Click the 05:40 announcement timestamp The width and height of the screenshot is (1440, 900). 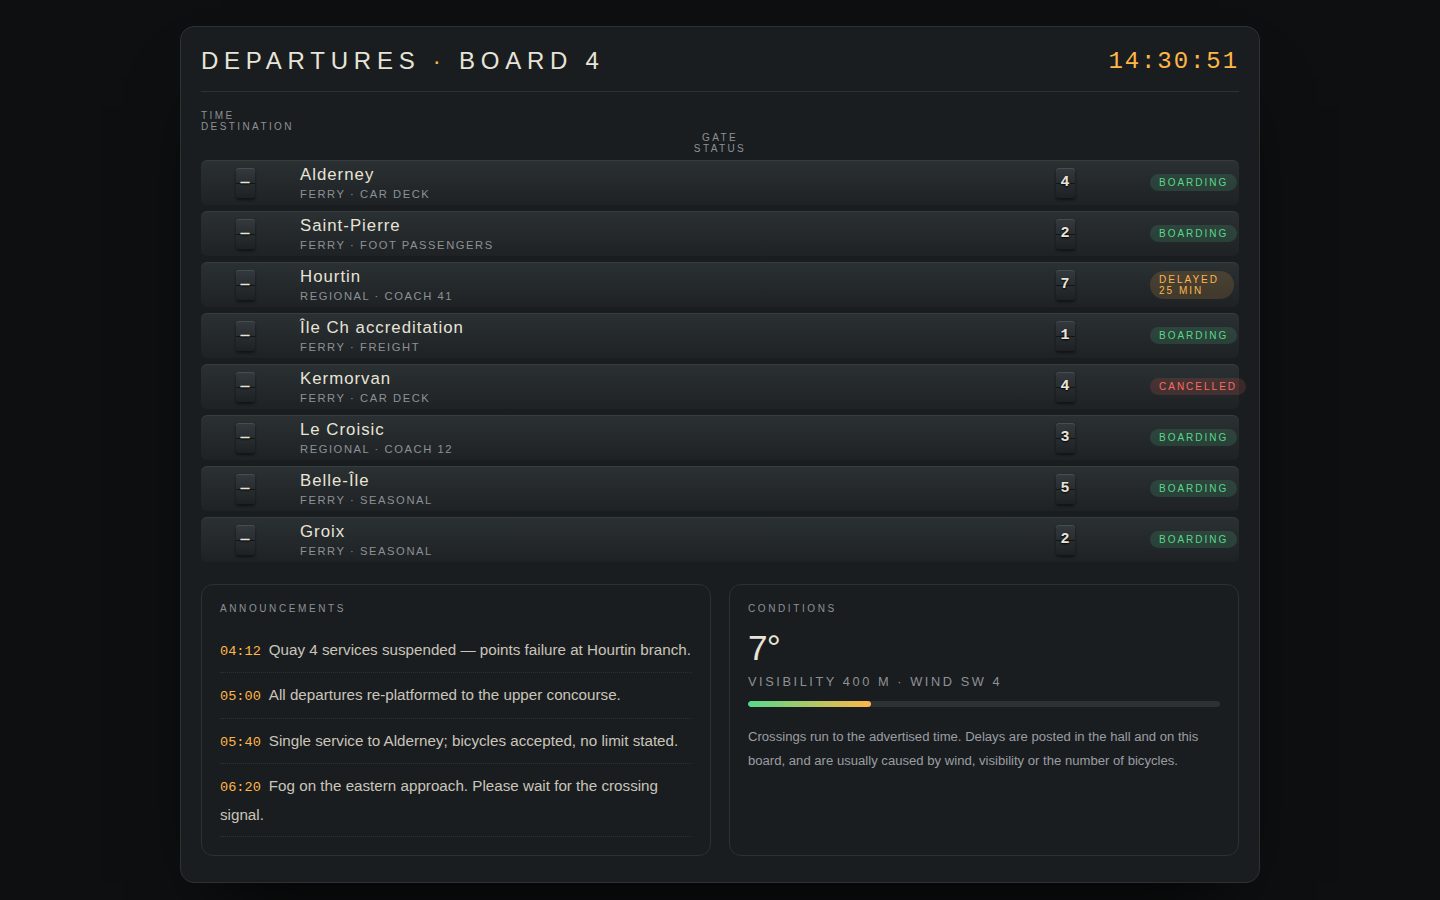tap(240, 742)
